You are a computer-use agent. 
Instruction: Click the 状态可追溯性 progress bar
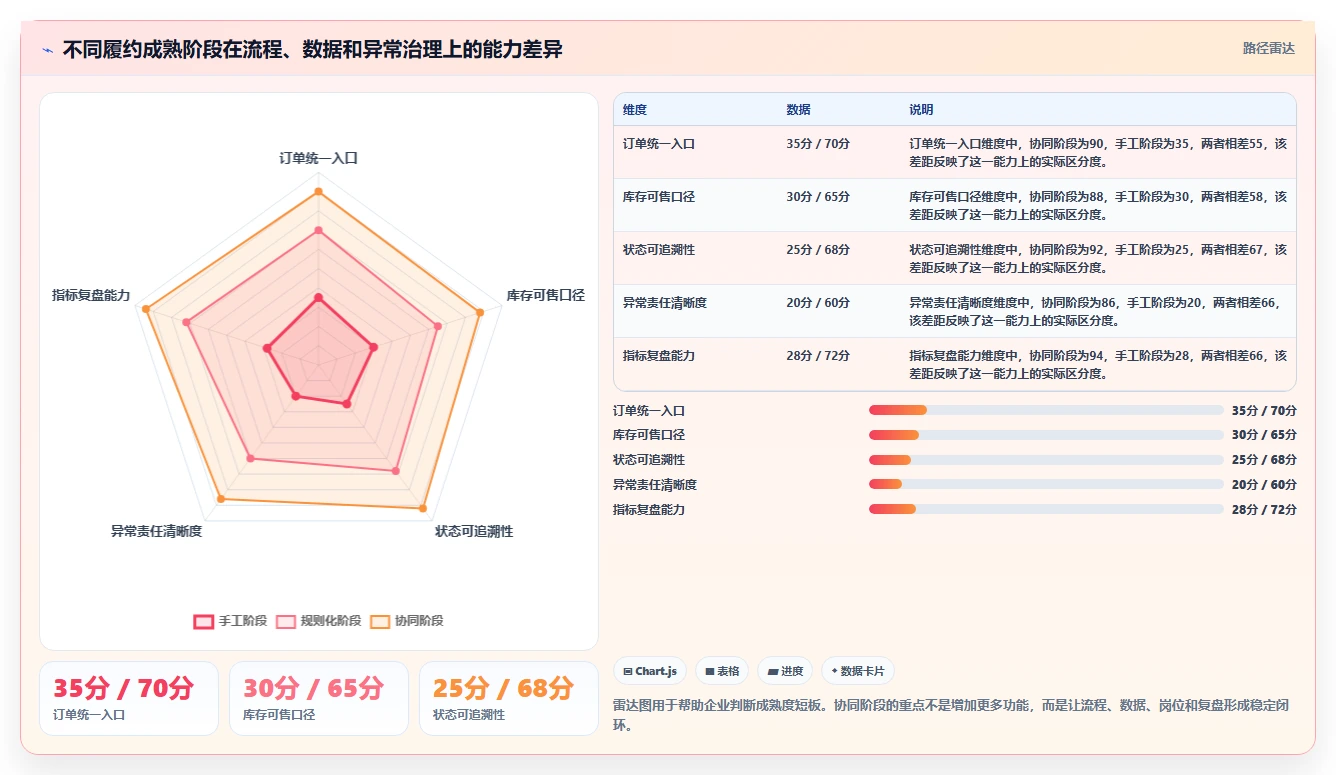(x=1046, y=460)
